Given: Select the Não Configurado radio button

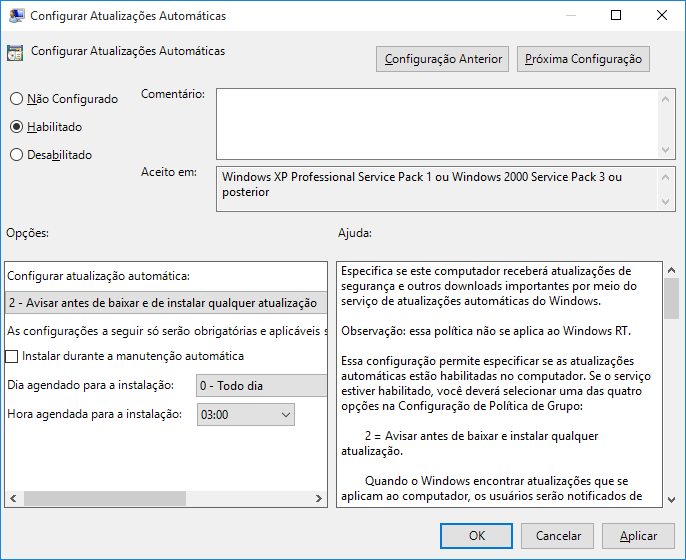Looking at the screenshot, I should point(17,99).
